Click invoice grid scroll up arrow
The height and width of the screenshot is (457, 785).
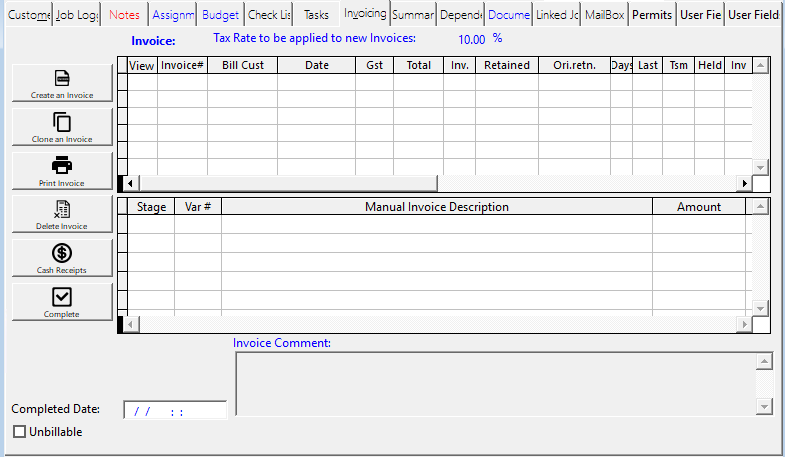760,65
